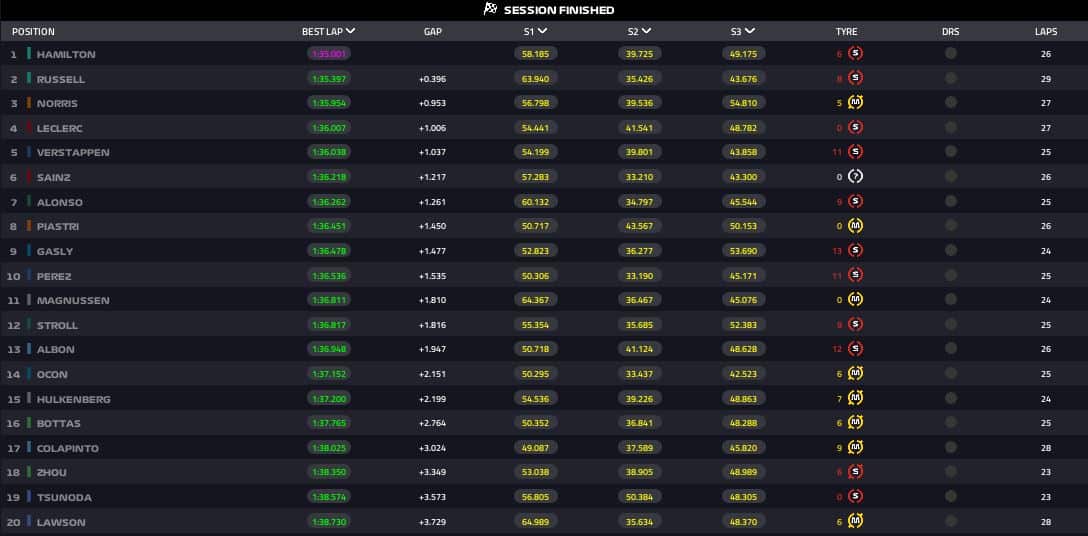Click the Position column header
The height and width of the screenshot is (536, 1088).
(x=33, y=31)
